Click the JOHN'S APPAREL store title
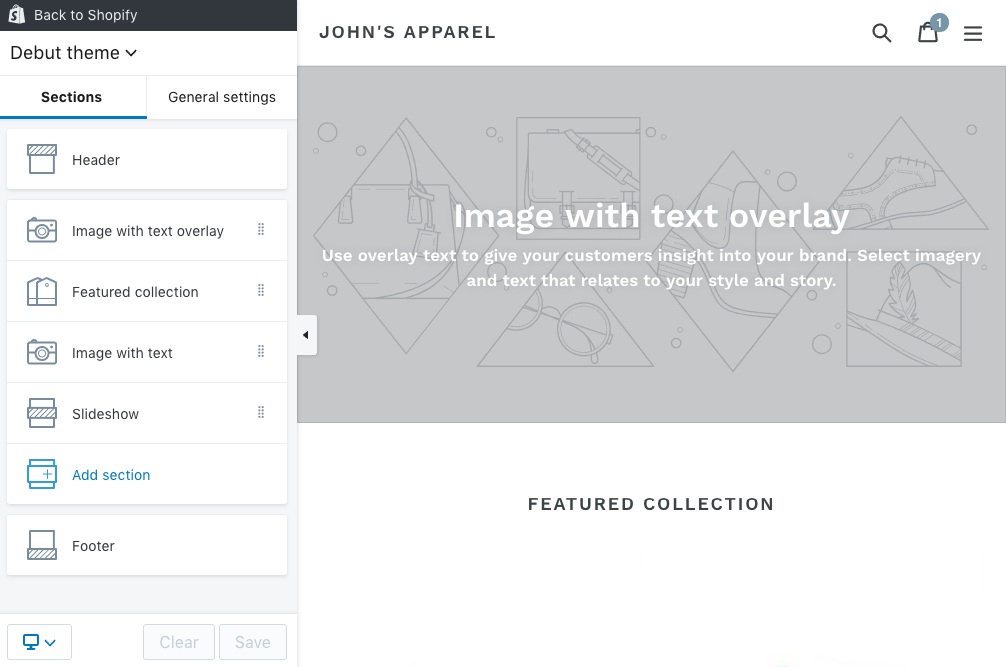1006x667 pixels. coord(407,32)
